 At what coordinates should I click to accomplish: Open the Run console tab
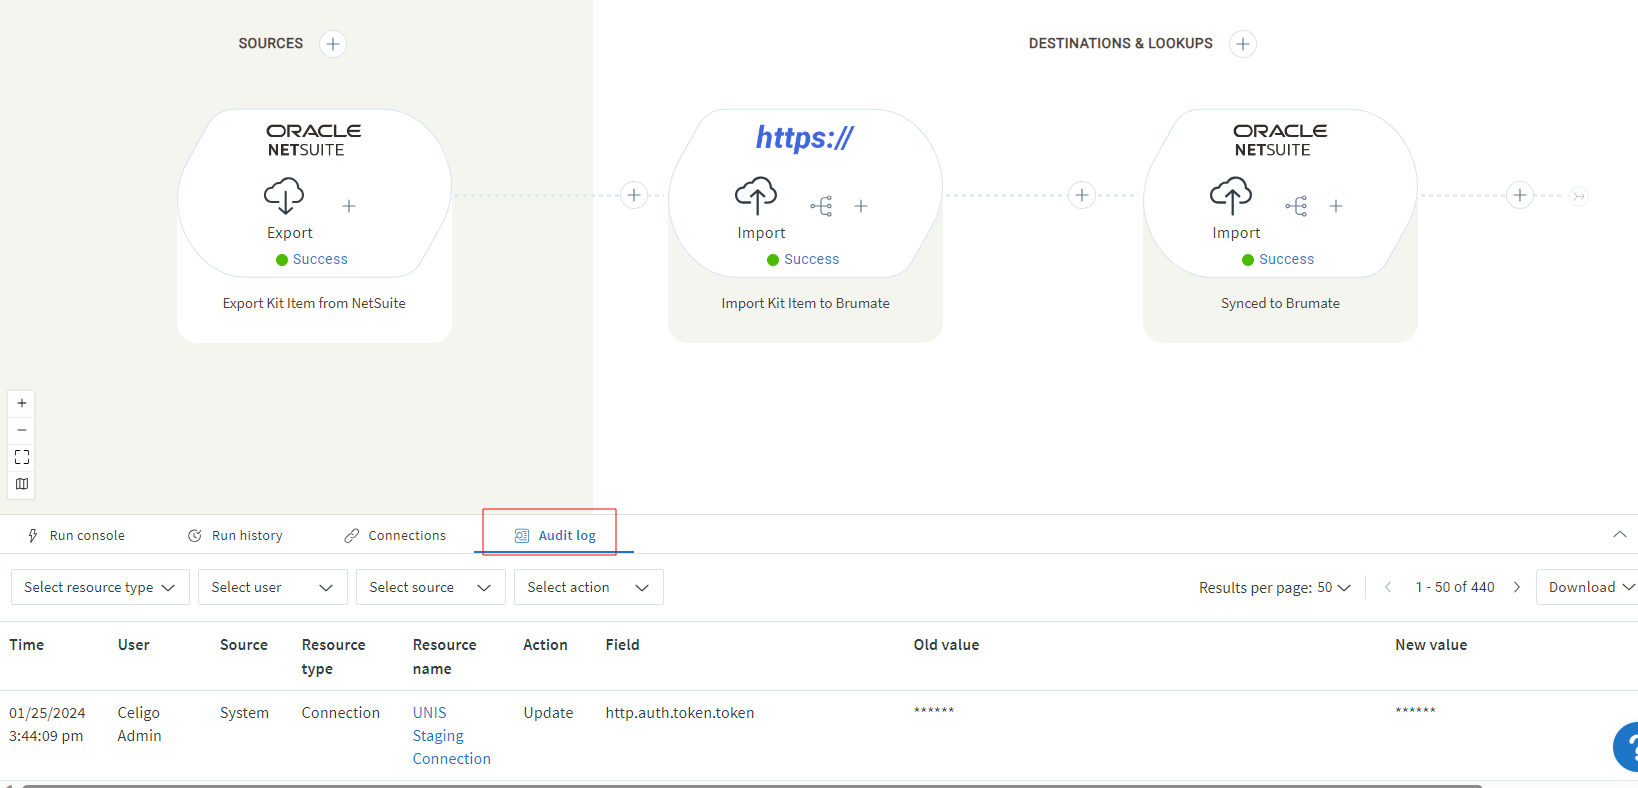click(76, 536)
